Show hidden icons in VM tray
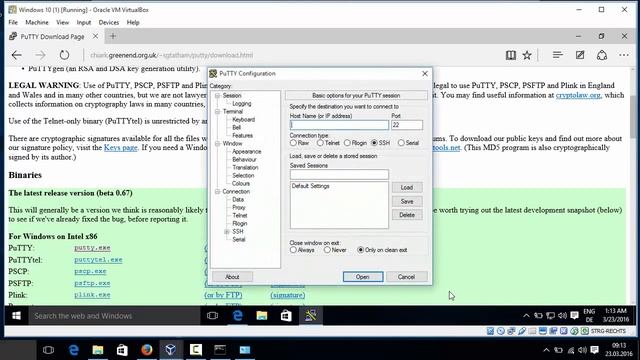 click(x=526, y=316)
